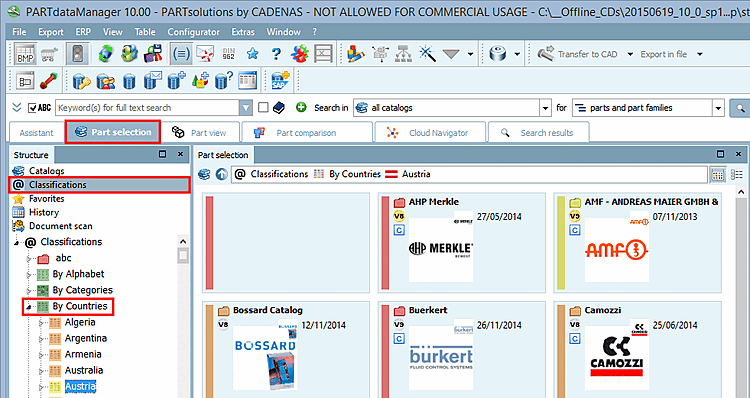Click the Transfer to CAD button
The height and width of the screenshot is (398, 750).
pos(577,54)
